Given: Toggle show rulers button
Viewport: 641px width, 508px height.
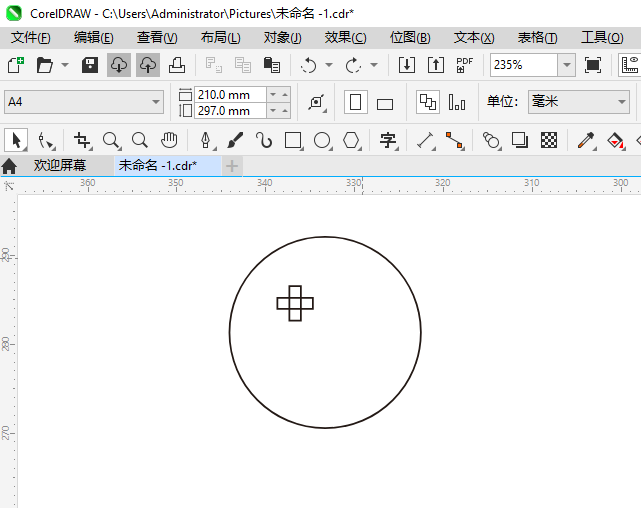Looking at the screenshot, I should (630, 65).
